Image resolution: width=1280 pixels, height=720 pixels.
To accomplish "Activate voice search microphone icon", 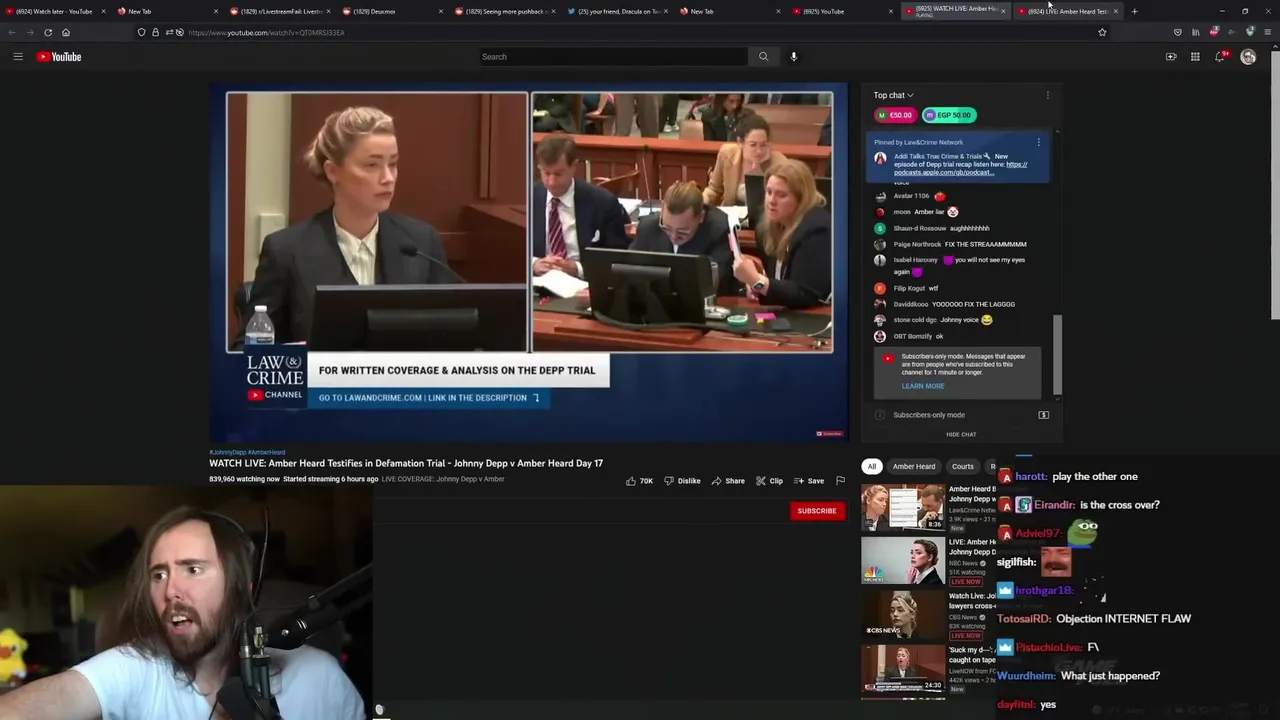I will [x=794, y=57].
